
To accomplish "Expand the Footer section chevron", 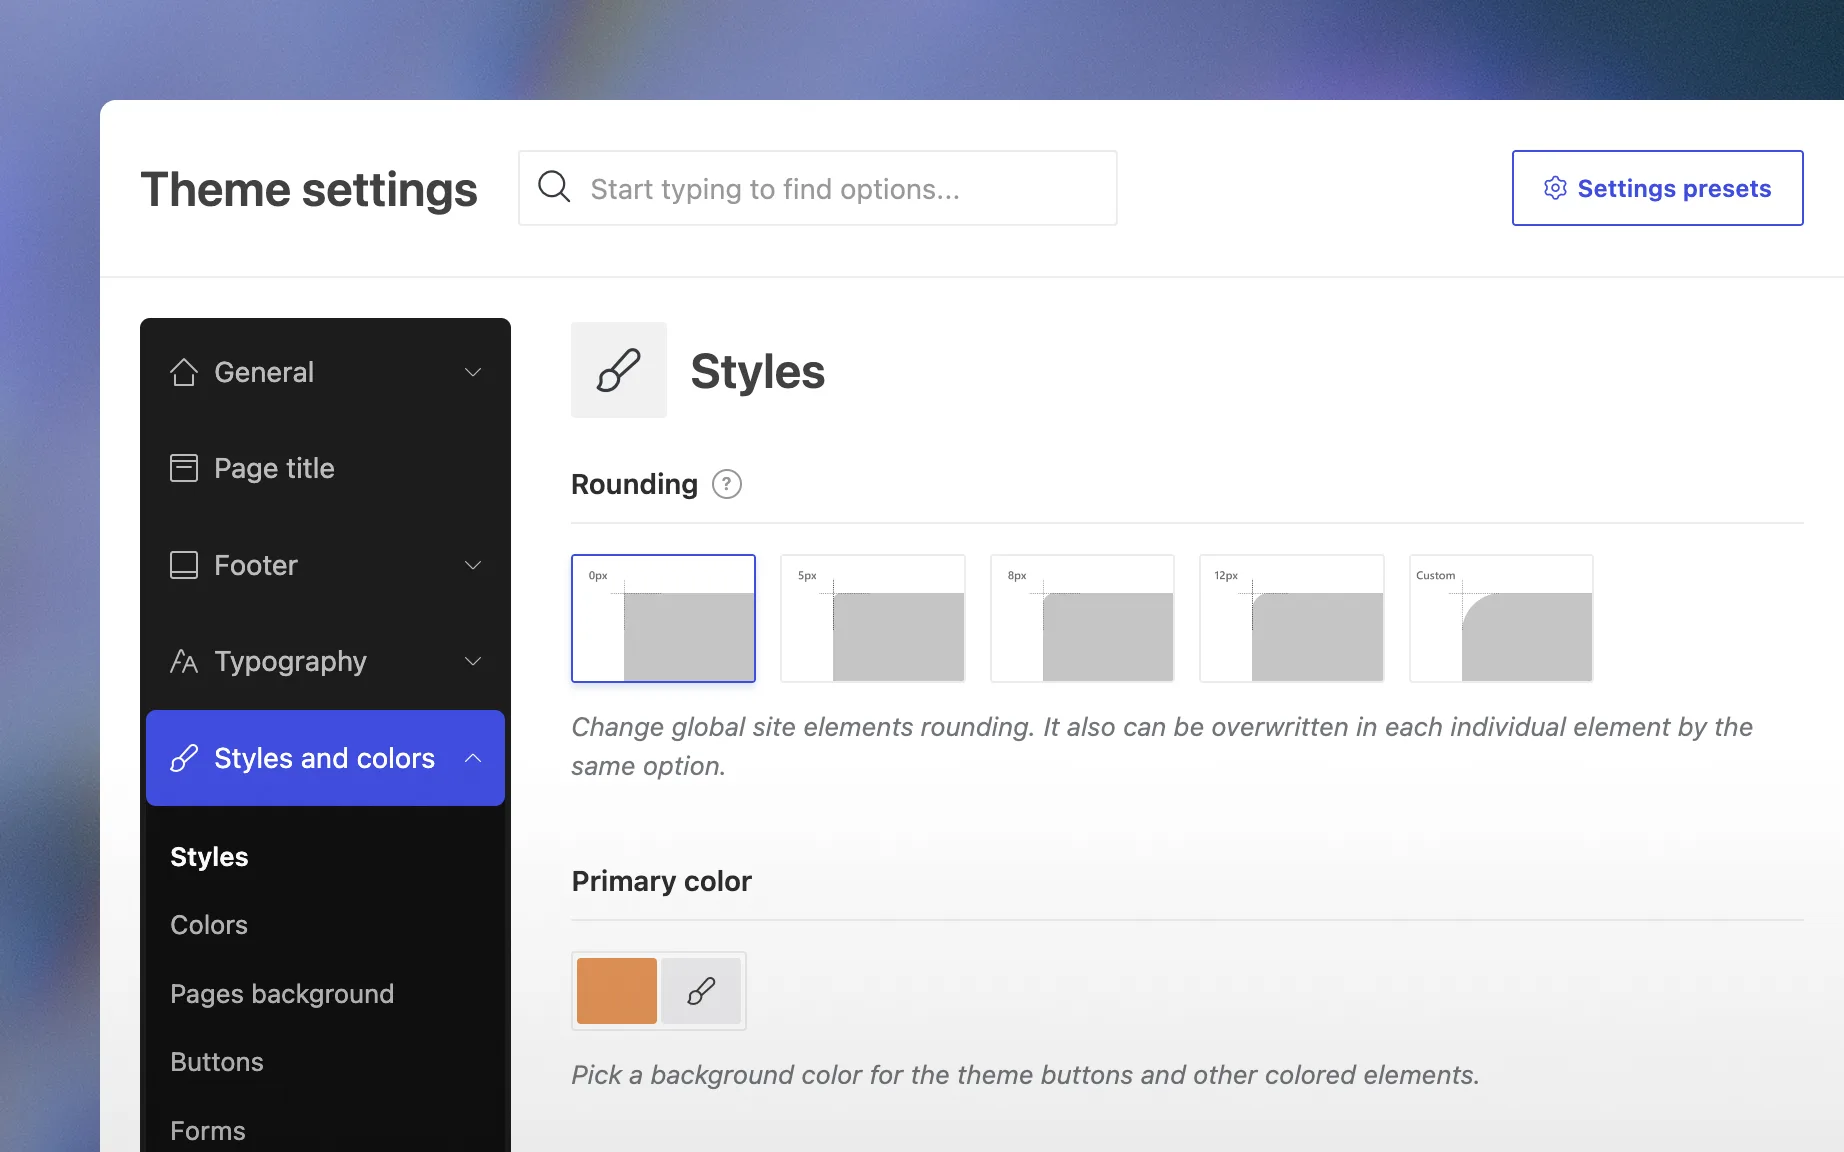I will click(x=473, y=565).
